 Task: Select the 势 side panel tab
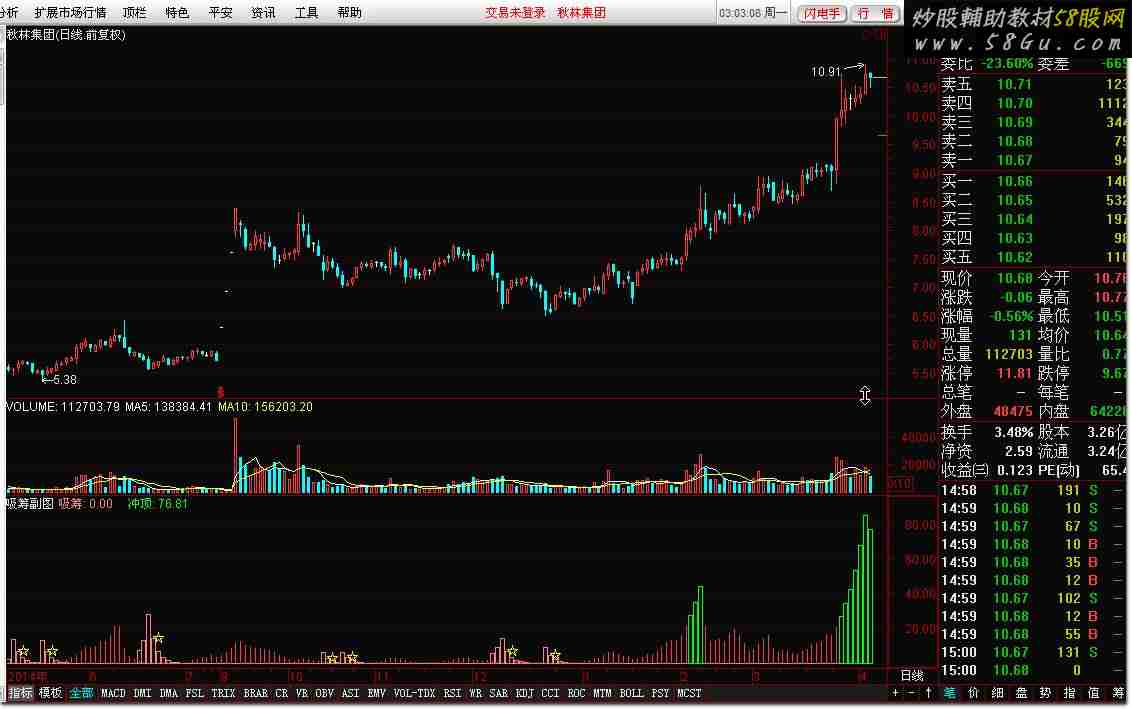[x=1045, y=693]
